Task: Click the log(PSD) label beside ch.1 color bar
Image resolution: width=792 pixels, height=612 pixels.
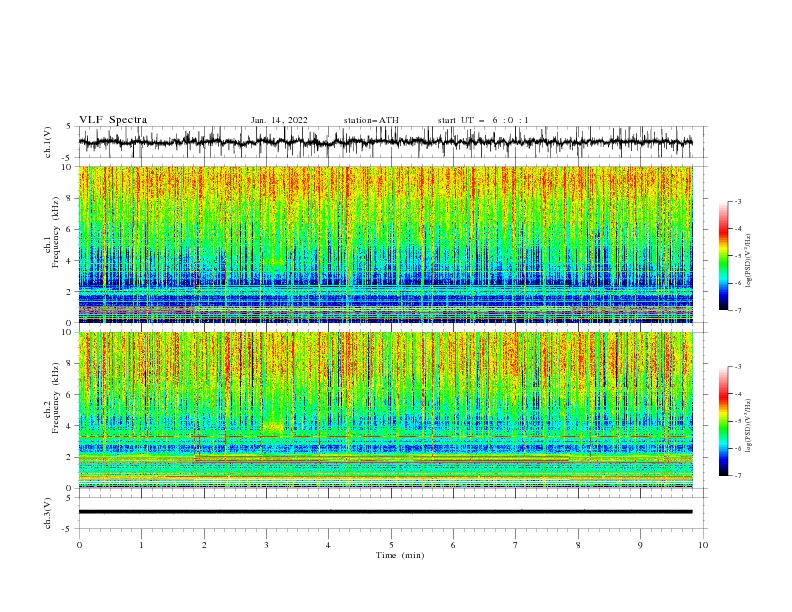Action: 749,261
